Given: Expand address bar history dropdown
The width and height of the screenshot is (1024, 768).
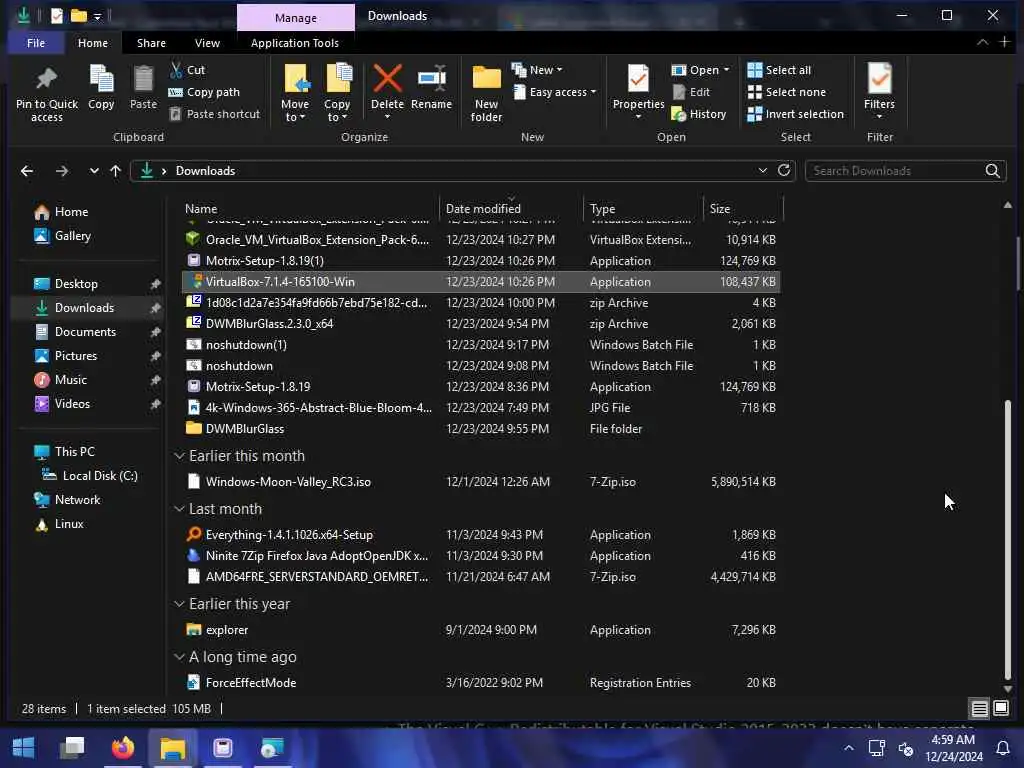Looking at the screenshot, I should click(762, 170).
